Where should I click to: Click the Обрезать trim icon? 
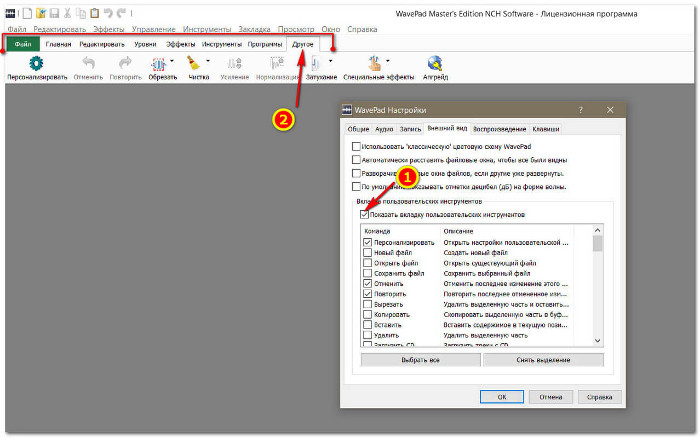coord(157,64)
